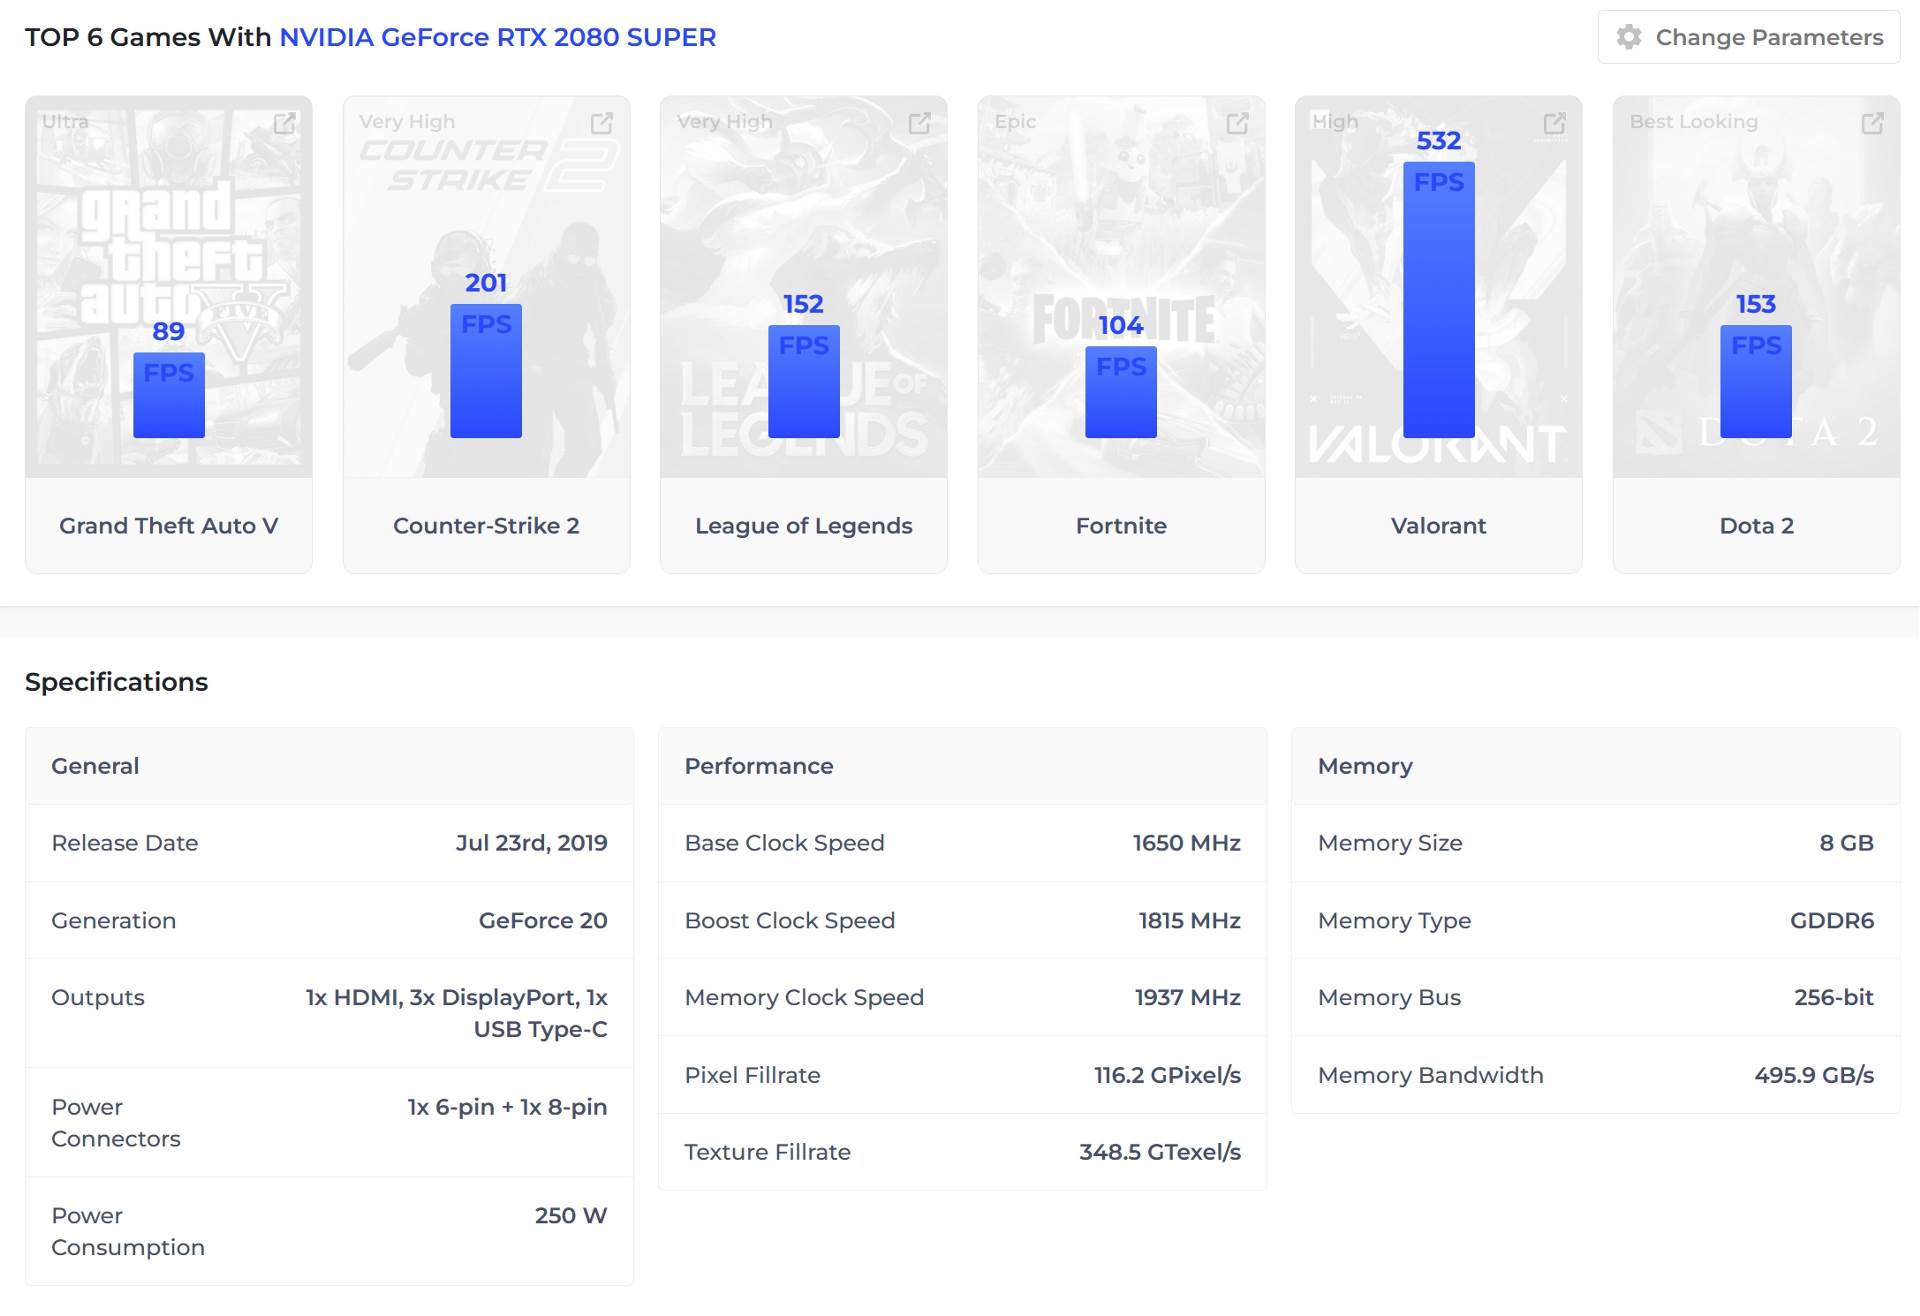Click the Texture Fillrate row label
Image resolution: width=1920 pixels, height=1316 pixels.
coord(768,1152)
